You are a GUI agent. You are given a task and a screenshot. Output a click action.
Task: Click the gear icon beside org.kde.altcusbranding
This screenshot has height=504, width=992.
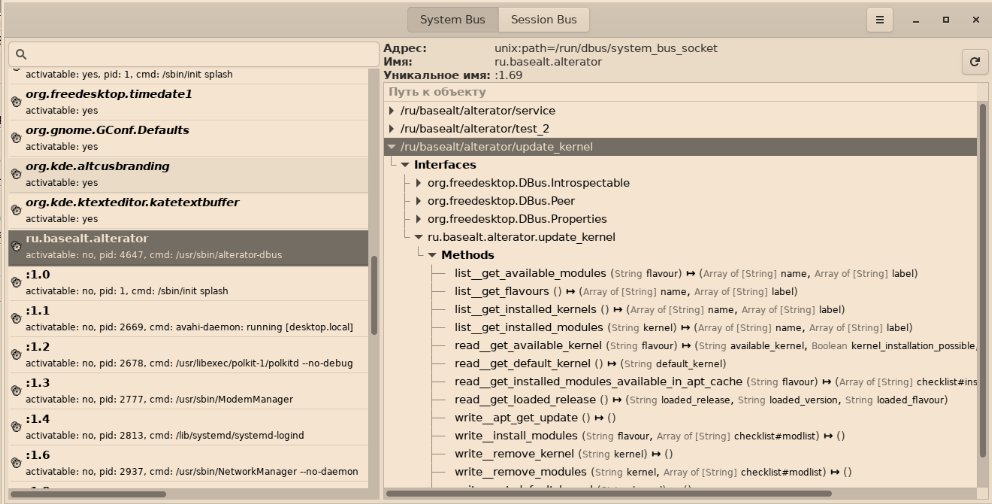pyautogui.click(x=15, y=174)
